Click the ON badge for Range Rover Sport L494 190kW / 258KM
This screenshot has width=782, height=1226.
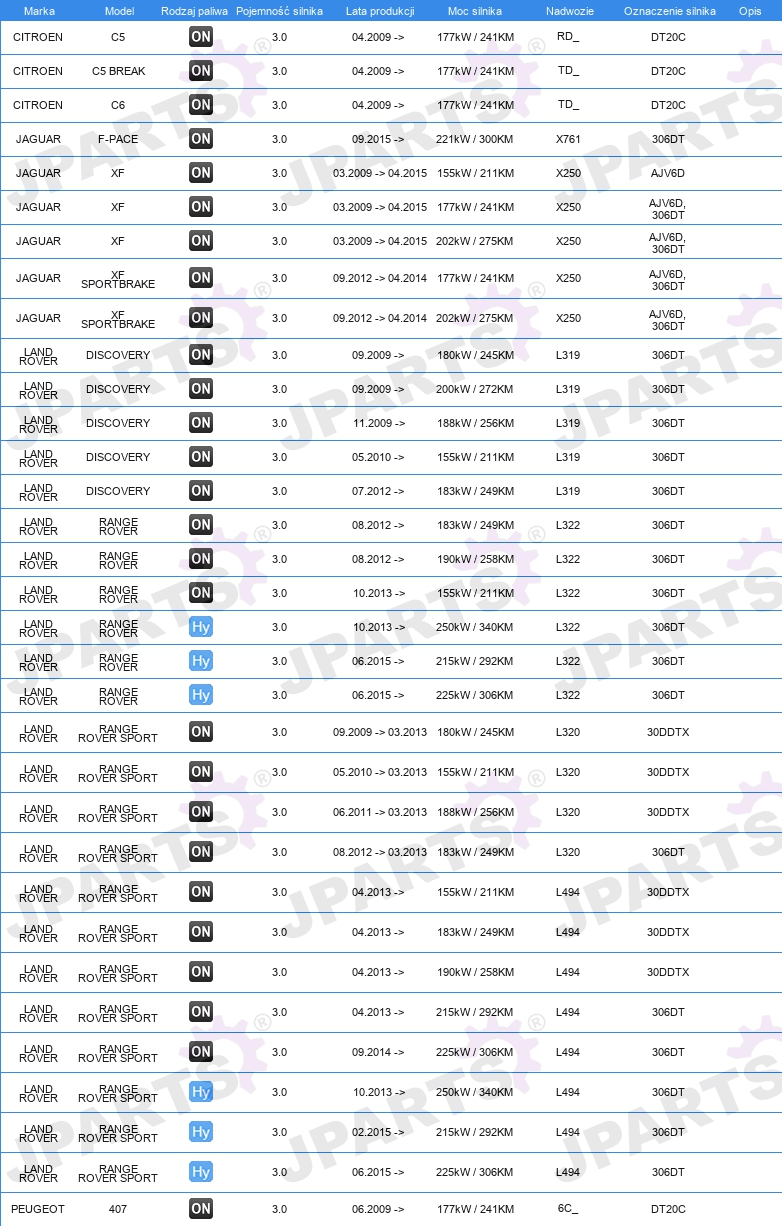tap(201, 972)
